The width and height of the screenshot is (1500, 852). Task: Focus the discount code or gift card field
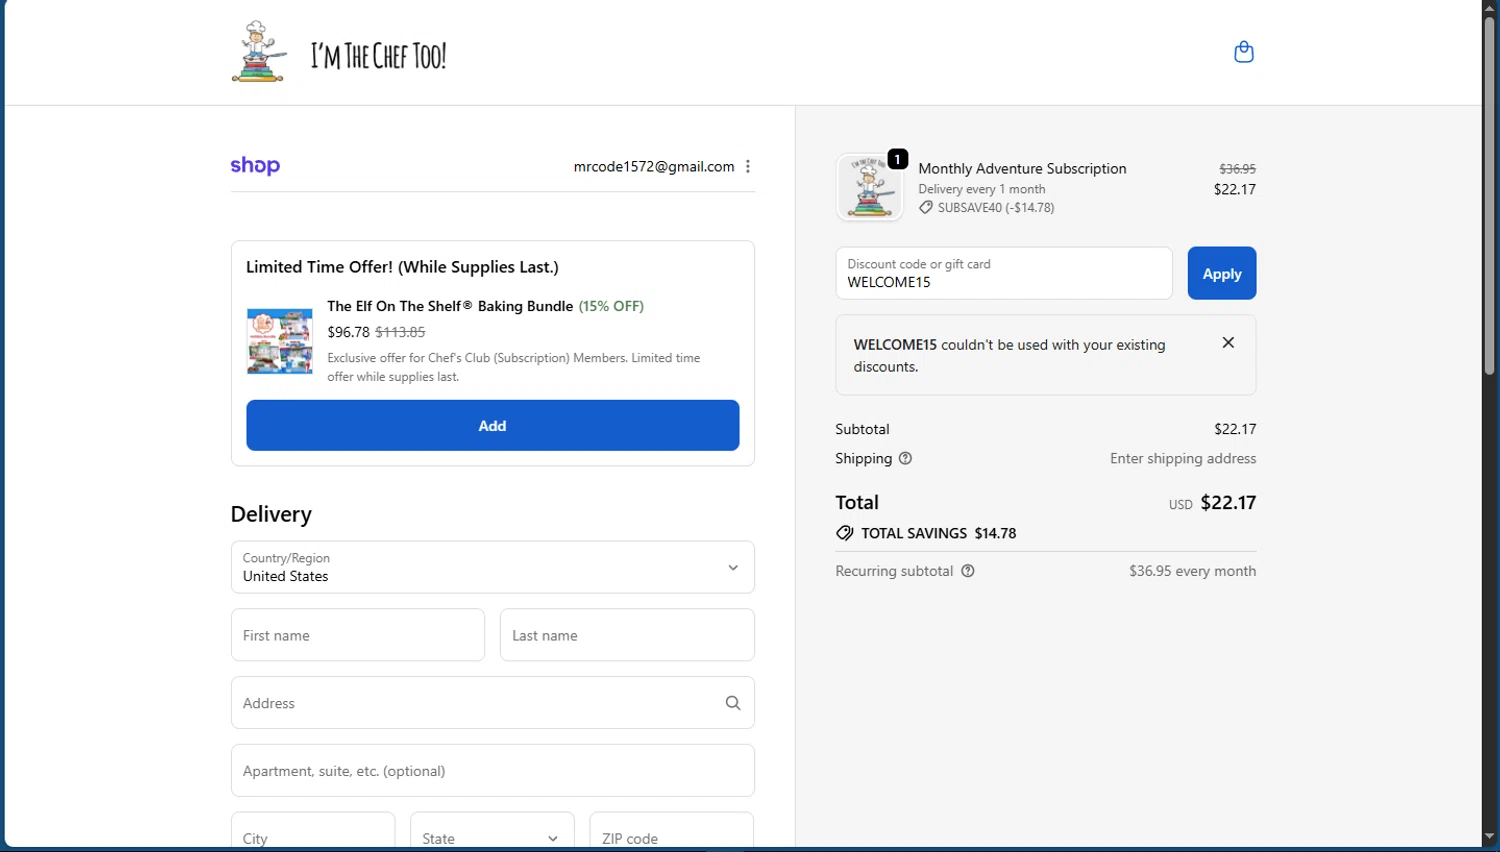pyautogui.click(x=1004, y=273)
